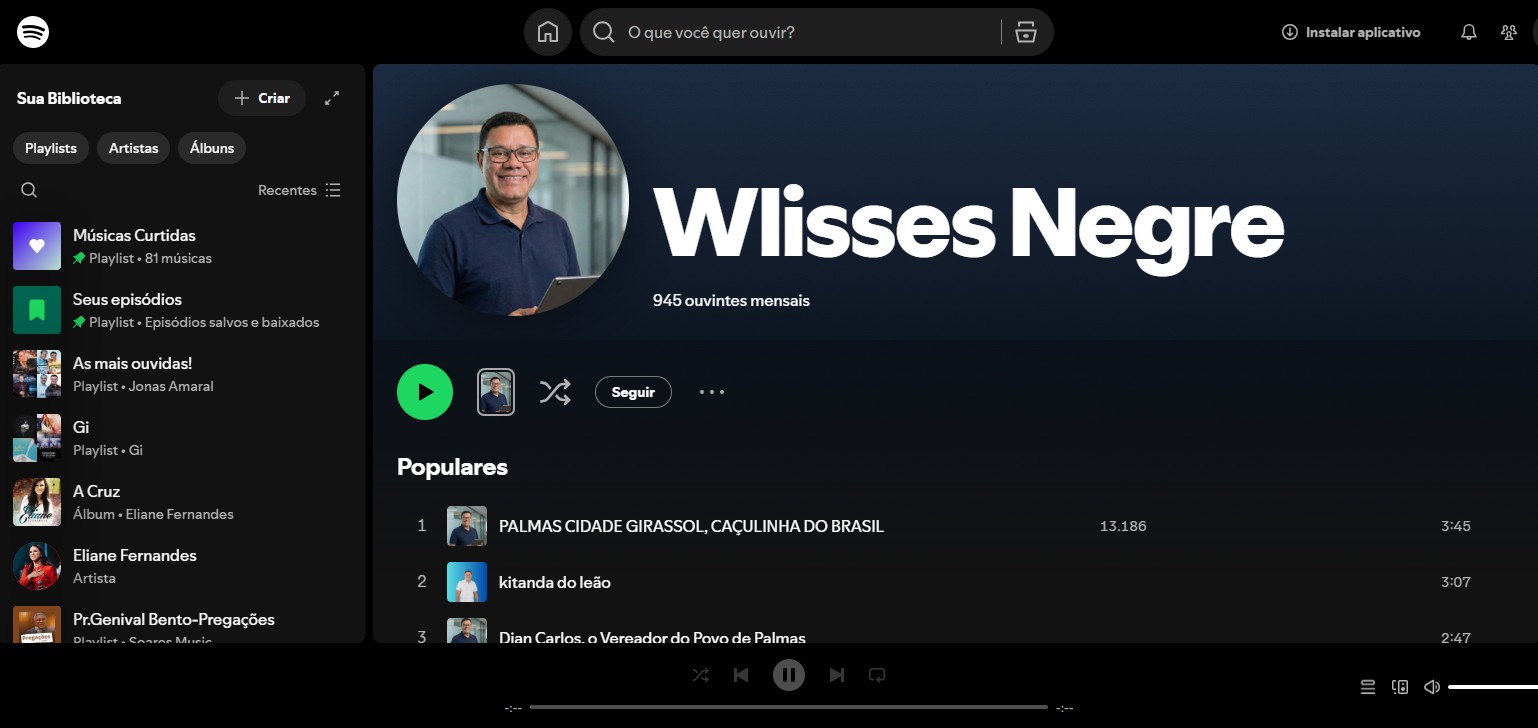This screenshot has height=728, width=1538.
Task: Filter library by Playlists
Action: click(51, 148)
